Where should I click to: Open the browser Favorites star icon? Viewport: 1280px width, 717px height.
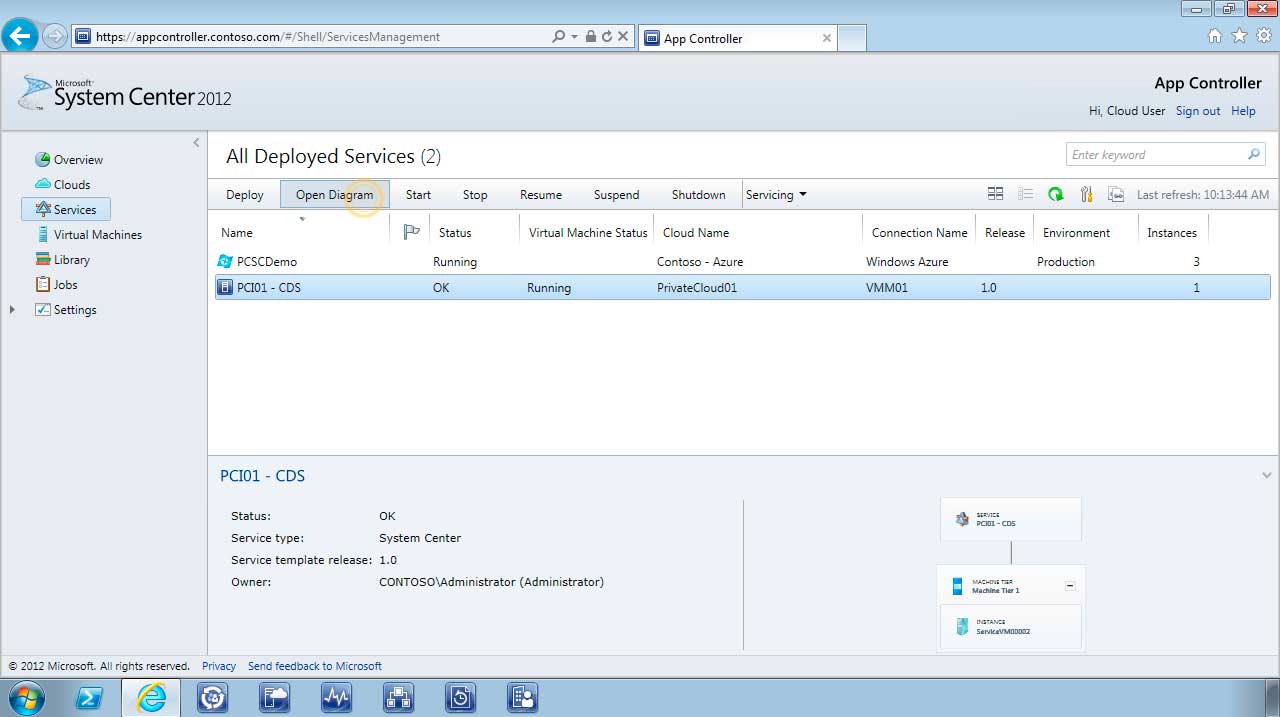pos(1239,36)
